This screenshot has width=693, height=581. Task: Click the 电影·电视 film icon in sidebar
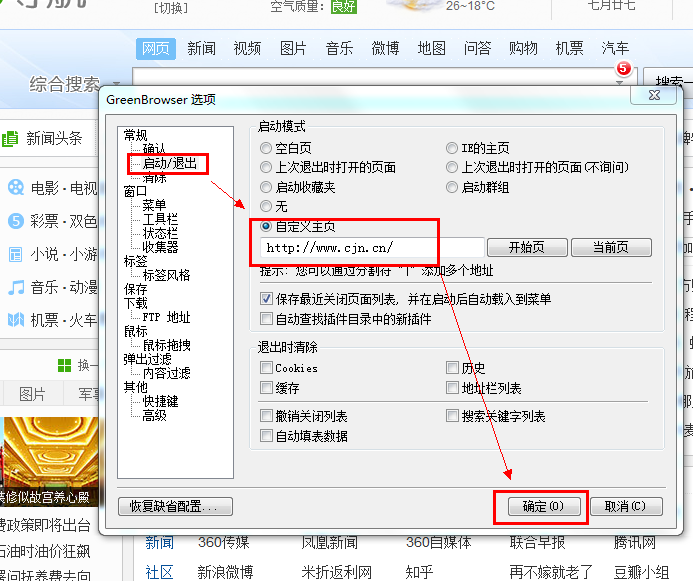point(15,187)
